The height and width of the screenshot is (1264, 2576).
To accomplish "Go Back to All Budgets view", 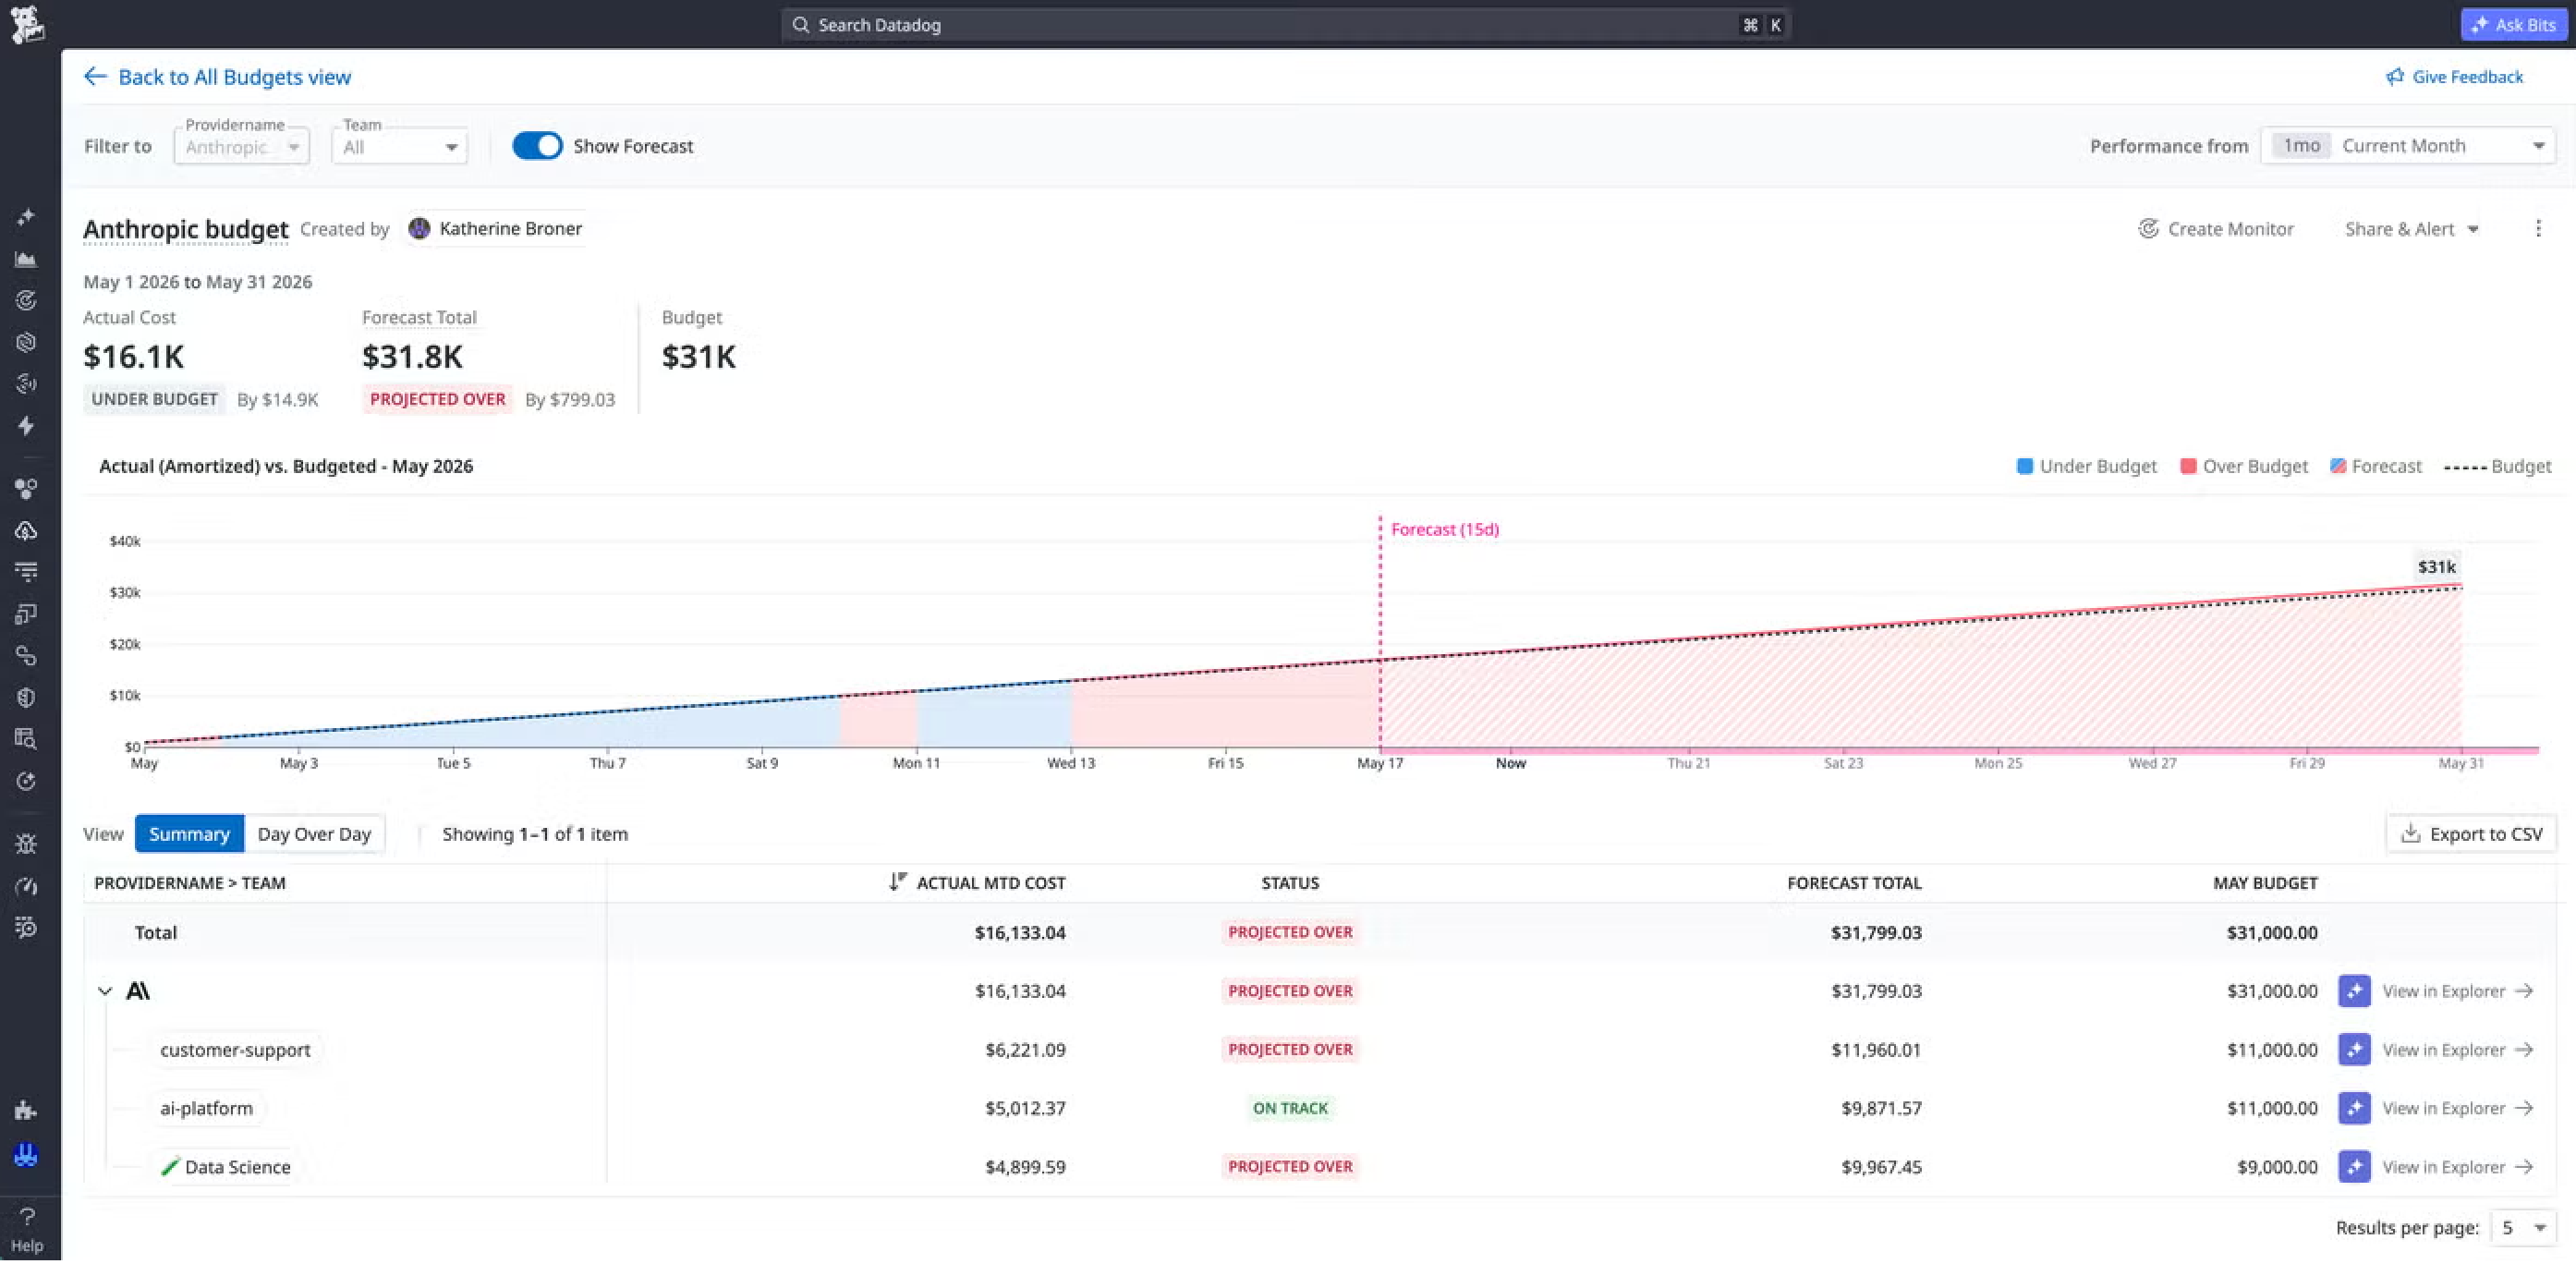I will click(217, 77).
